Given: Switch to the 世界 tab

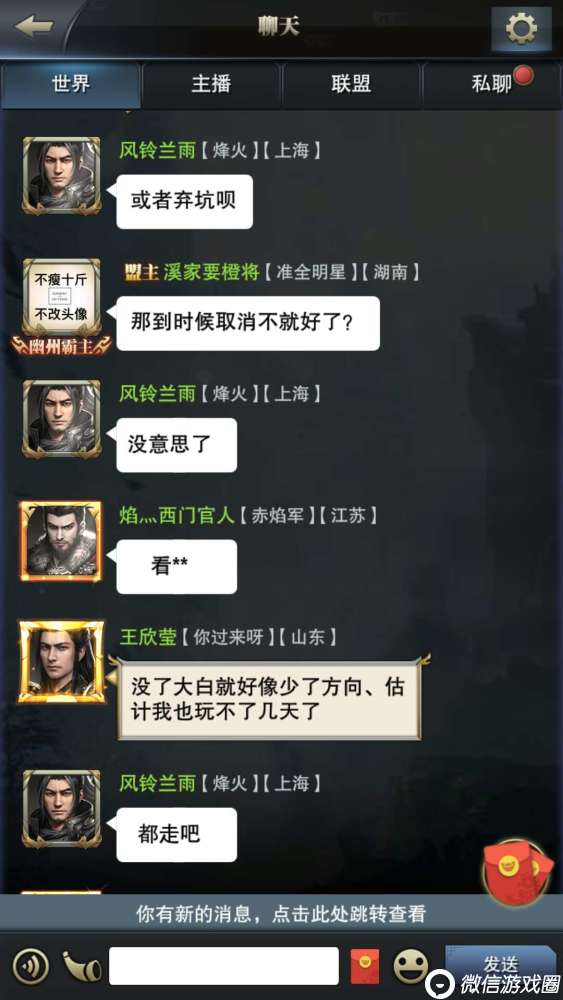Looking at the screenshot, I should 71,85.
